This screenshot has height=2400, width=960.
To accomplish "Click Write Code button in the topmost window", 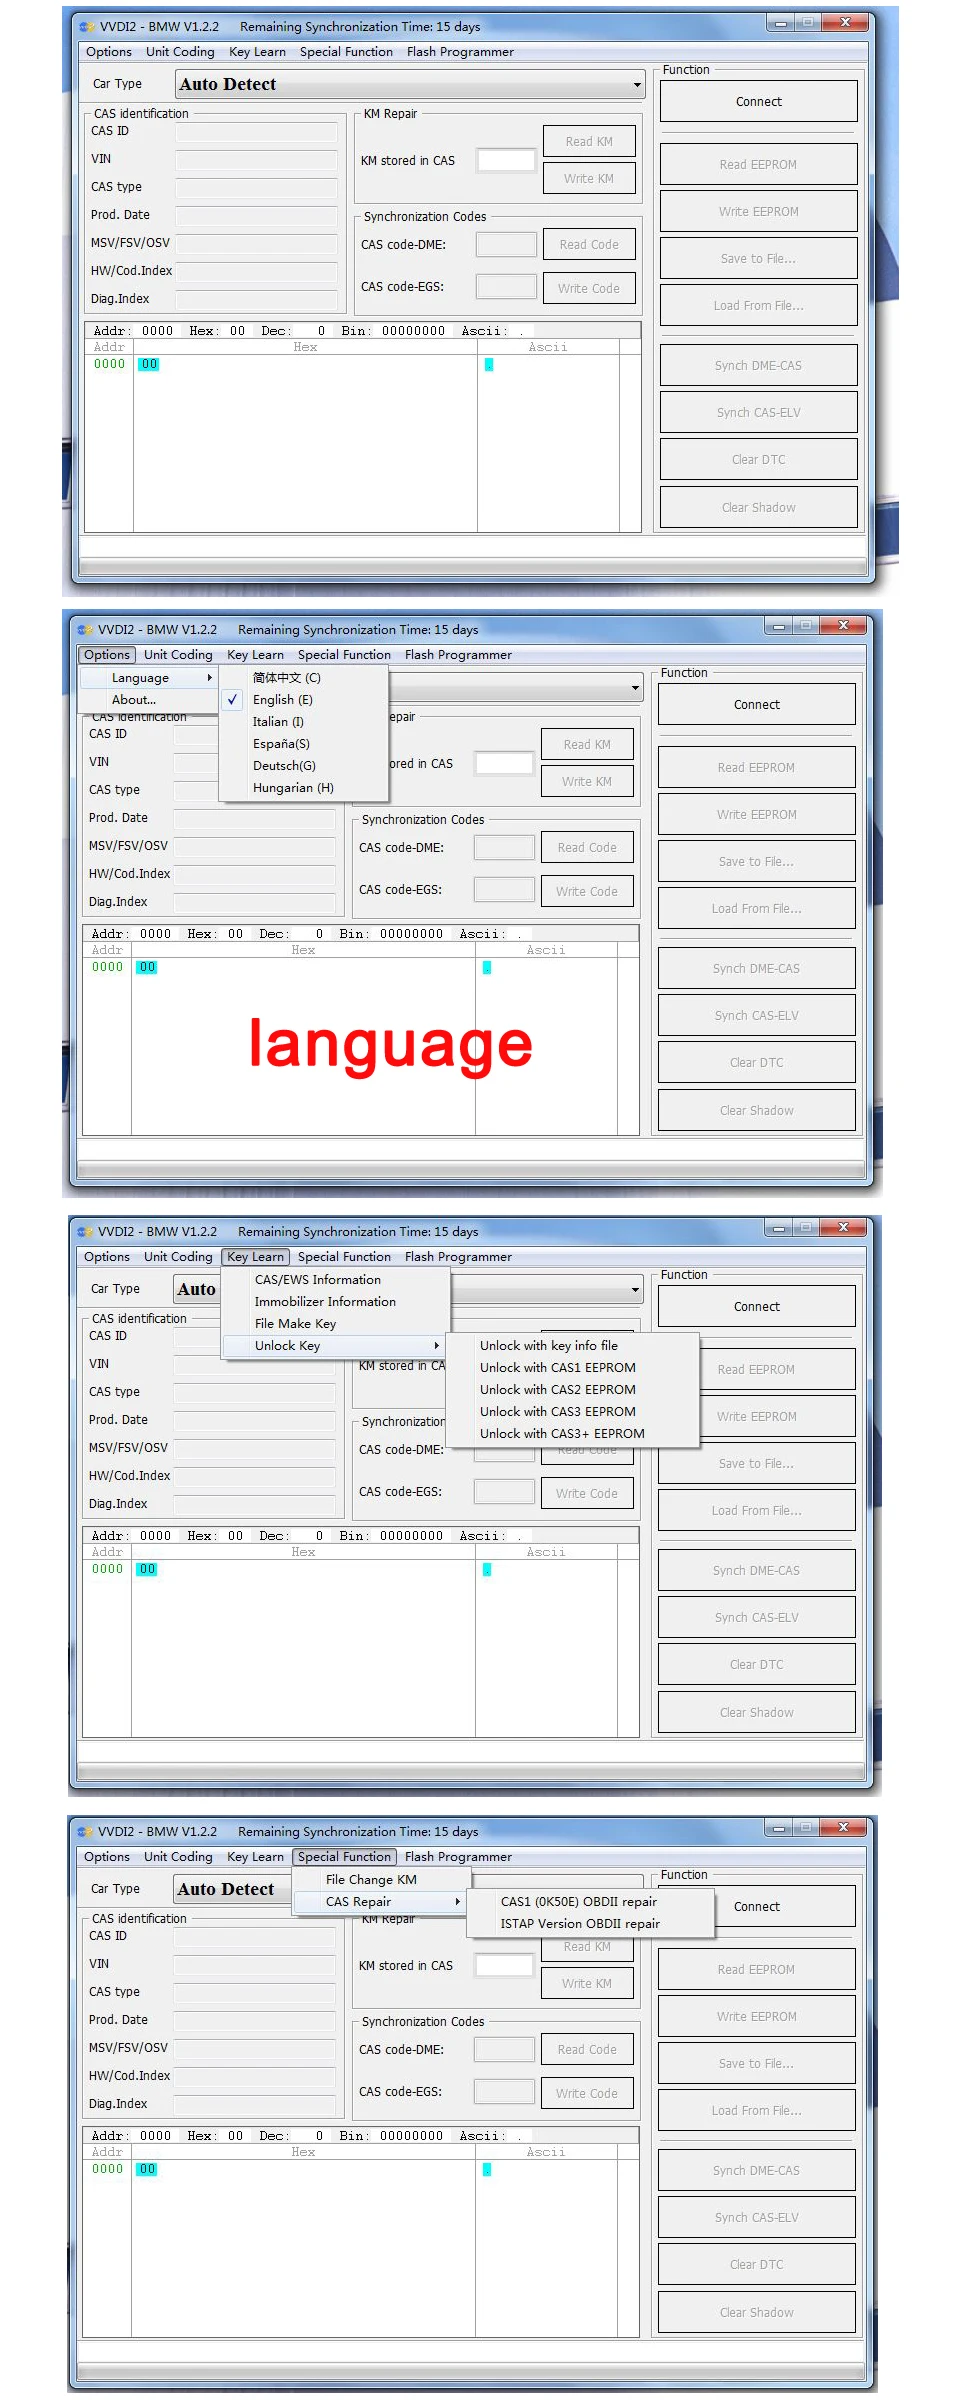I will pos(589,289).
